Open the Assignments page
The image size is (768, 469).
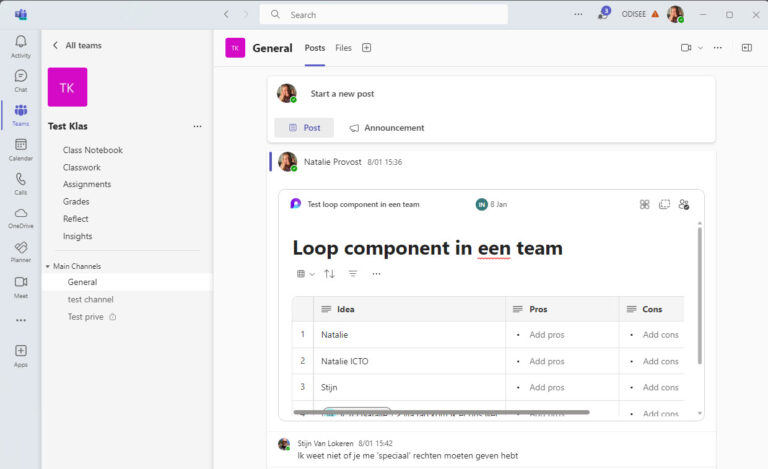(87, 184)
